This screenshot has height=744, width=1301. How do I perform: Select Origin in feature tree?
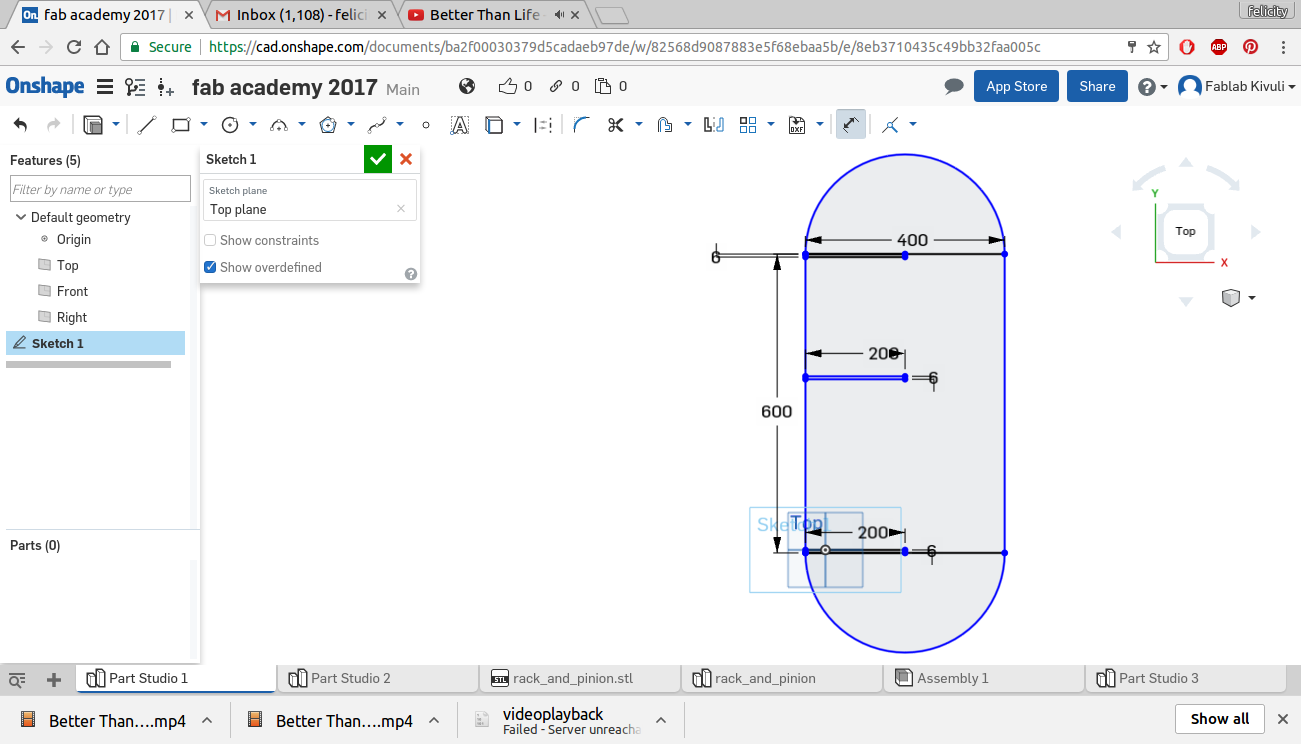tap(74, 239)
